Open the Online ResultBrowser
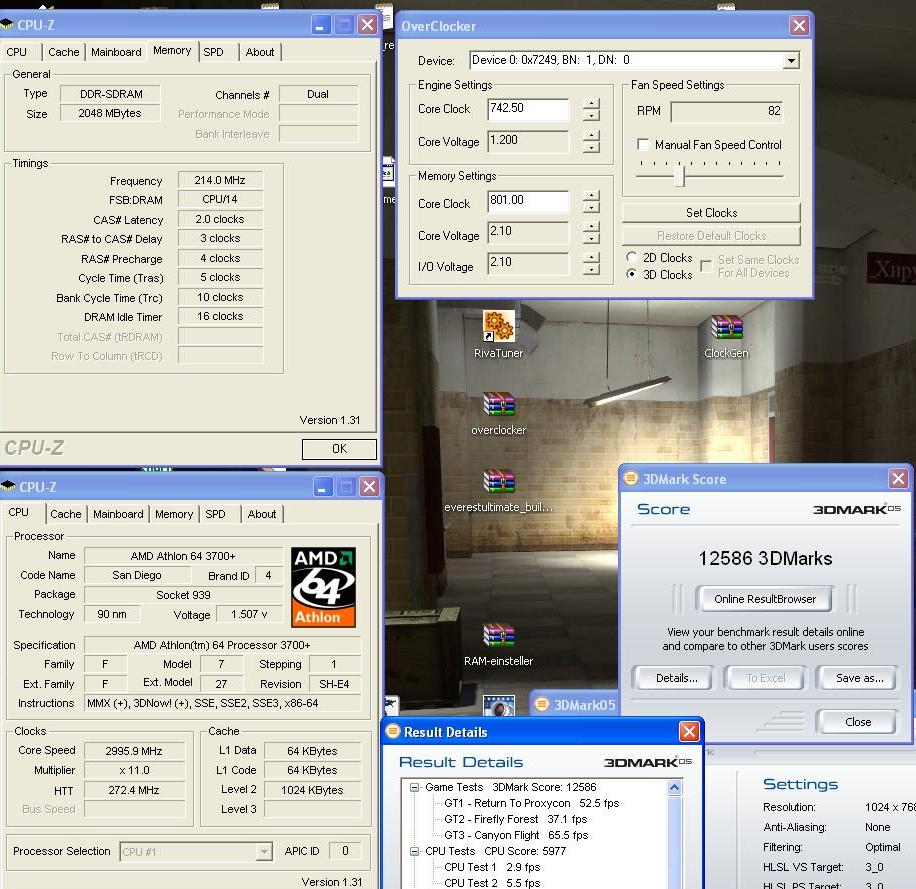Screen dimensions: 916x889 [764, 599]
